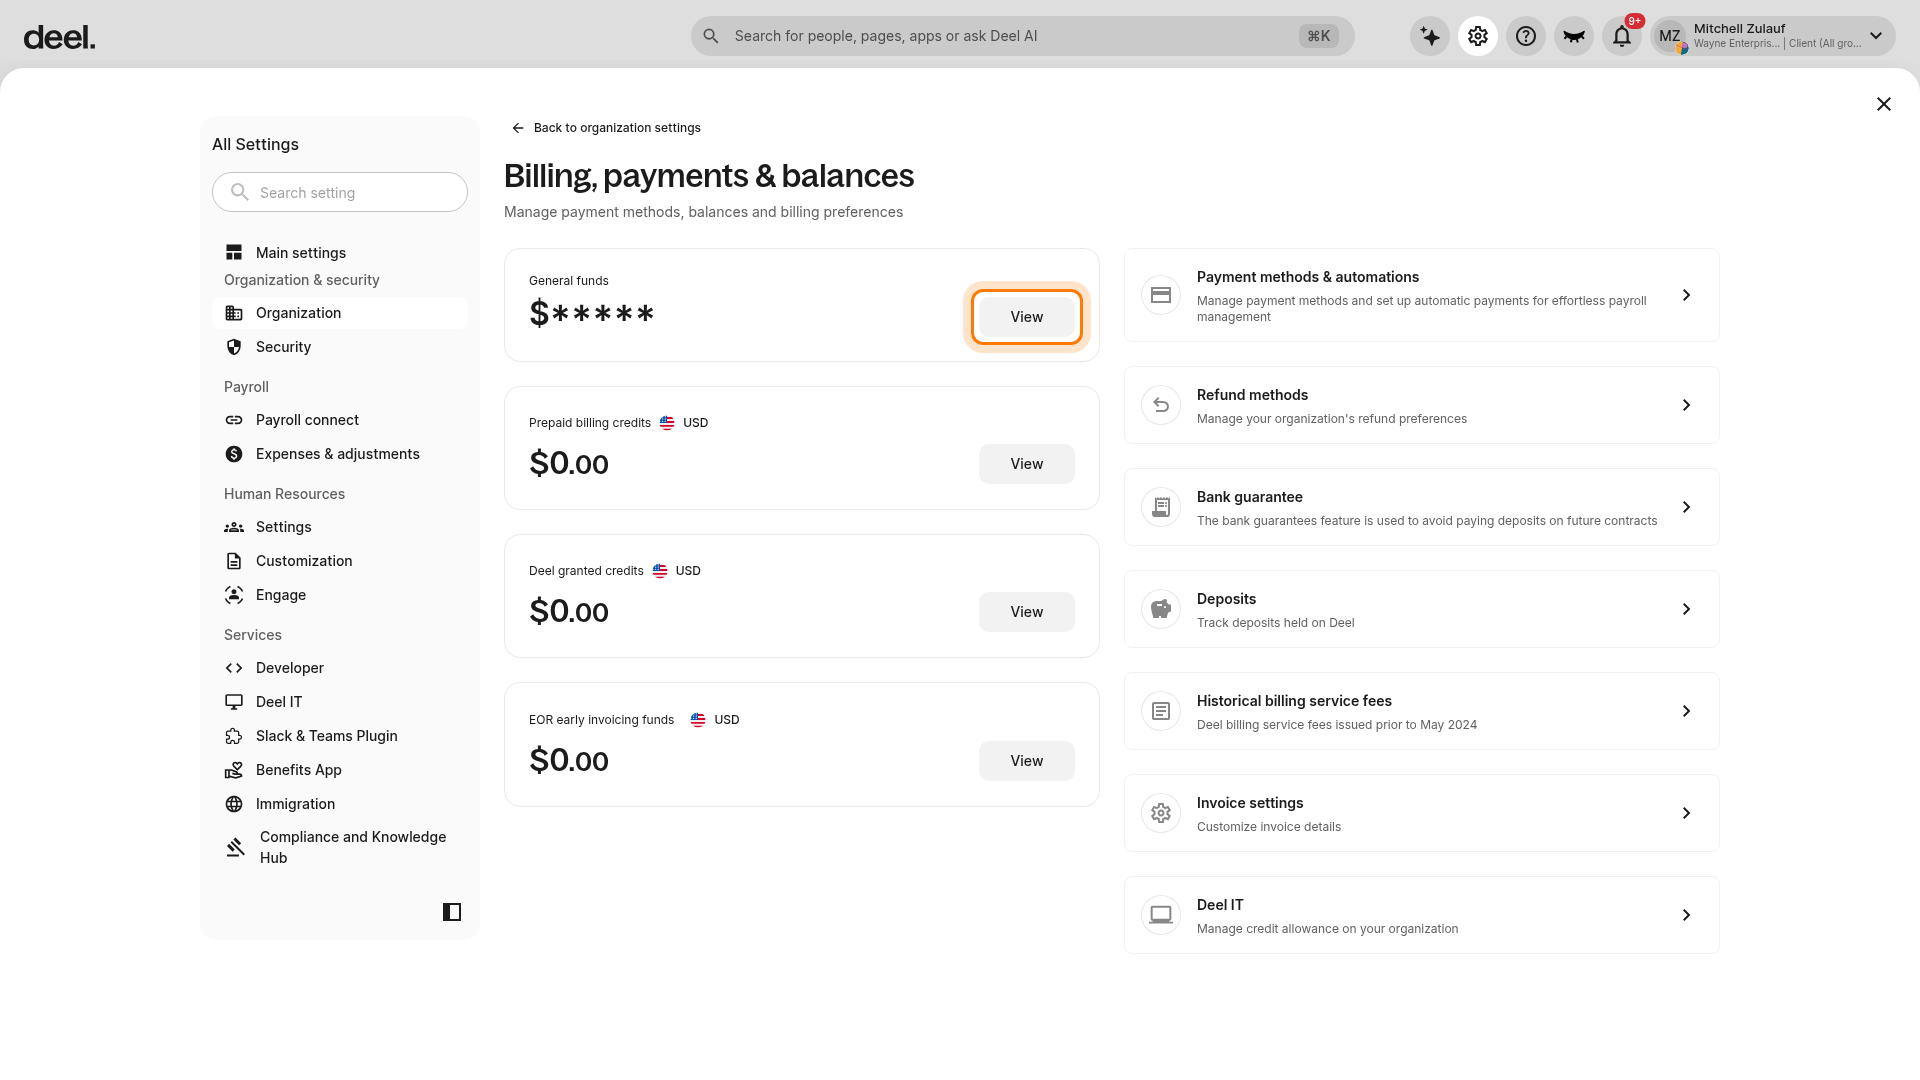View Prepaid billing credits
1920x1080 pixels.
click(1027, 464)
